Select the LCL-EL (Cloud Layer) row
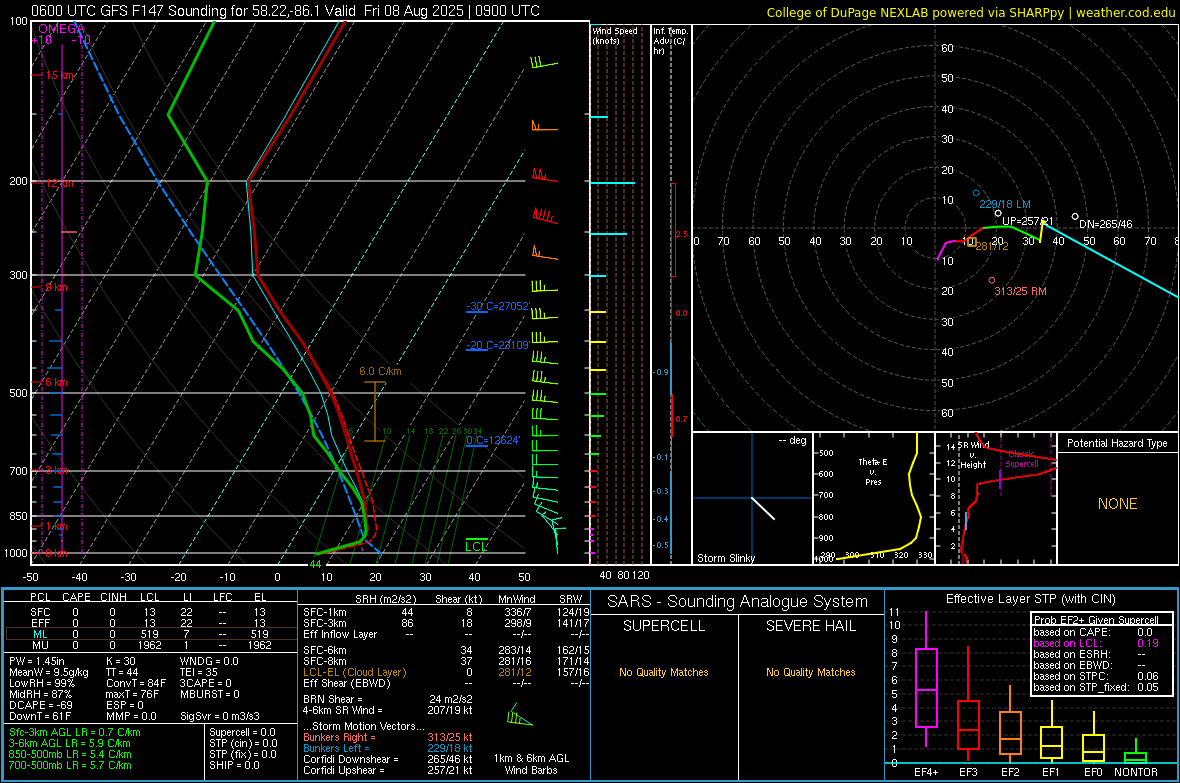The height and width of the screenshot is (783, 1180). click(x=446, y=672)
